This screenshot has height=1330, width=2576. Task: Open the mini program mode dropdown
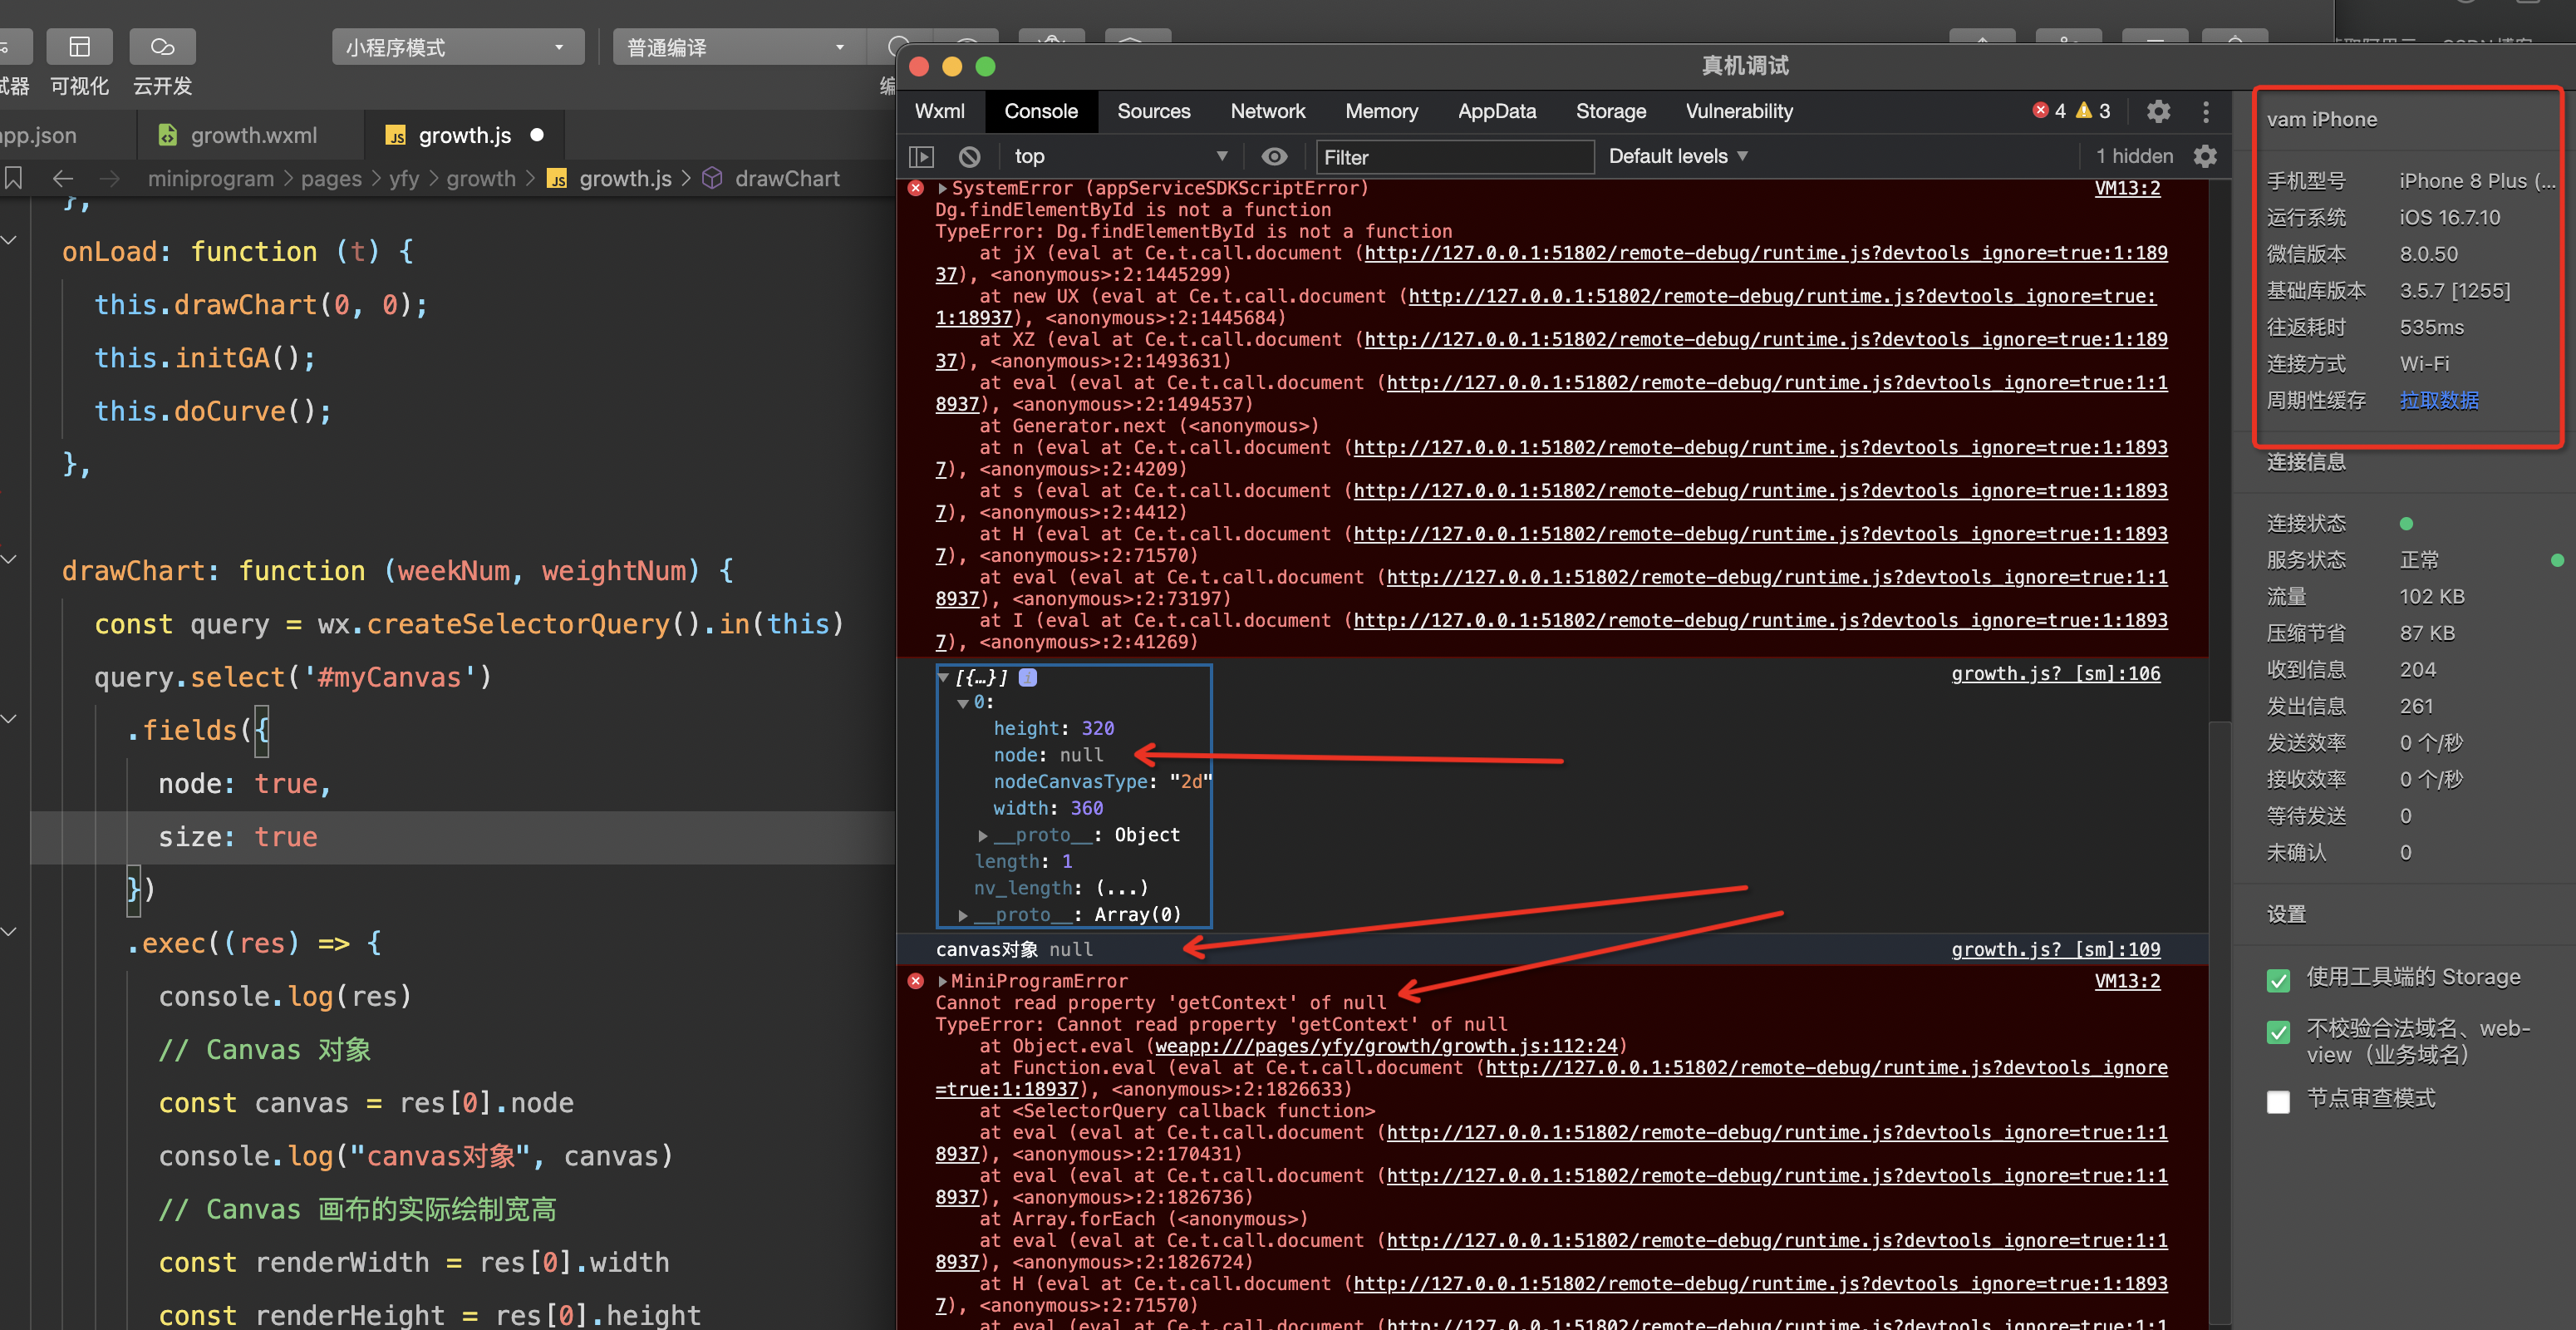457,47
